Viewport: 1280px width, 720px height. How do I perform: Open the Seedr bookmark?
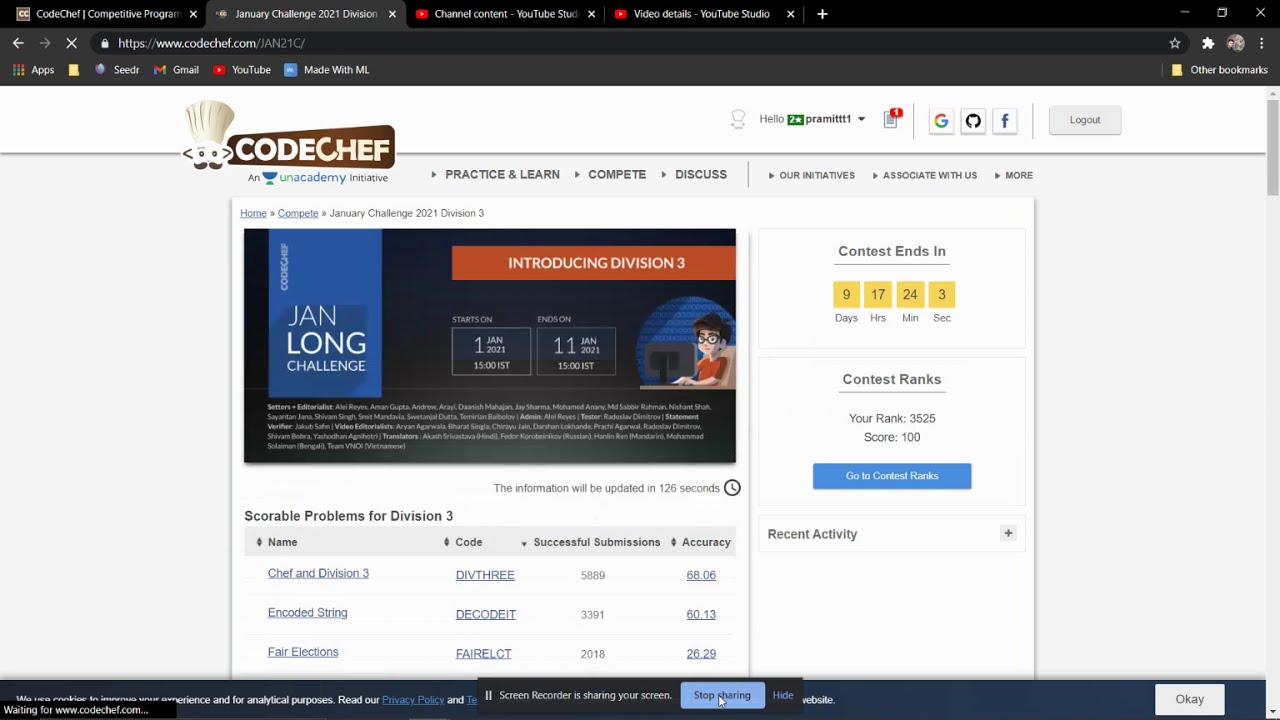coord(117,70)
